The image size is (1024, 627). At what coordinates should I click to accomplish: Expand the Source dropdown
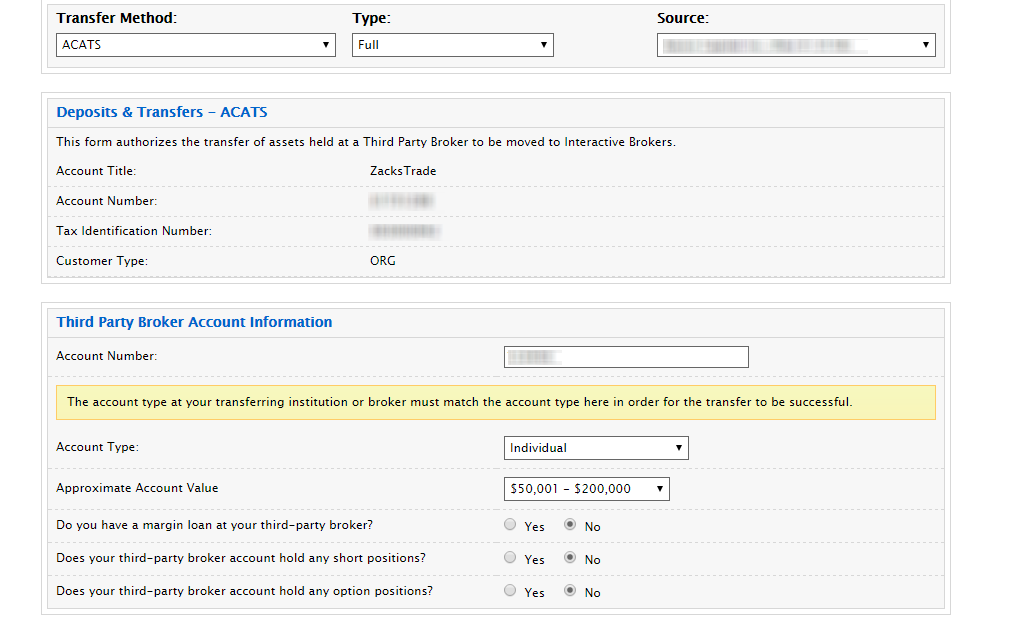tap(795, 45)
